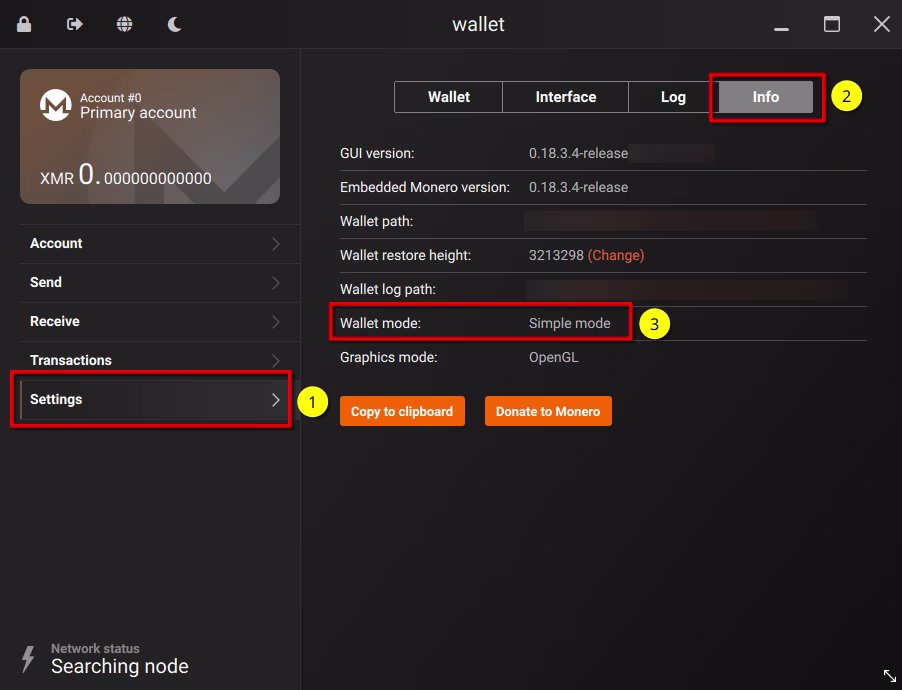Toggle dark mode with moon icon
Screen dimensions: 902x690
(x=175, y=24)
